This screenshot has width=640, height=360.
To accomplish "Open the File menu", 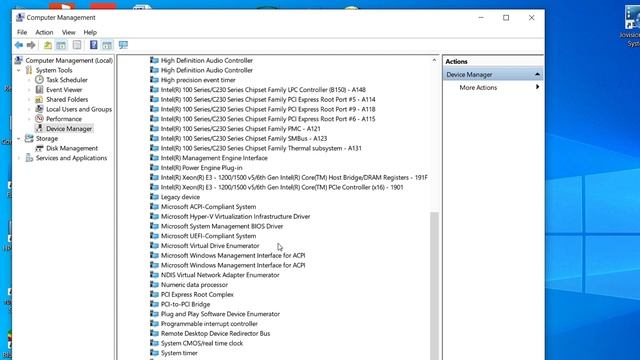I will pos(22,32).
